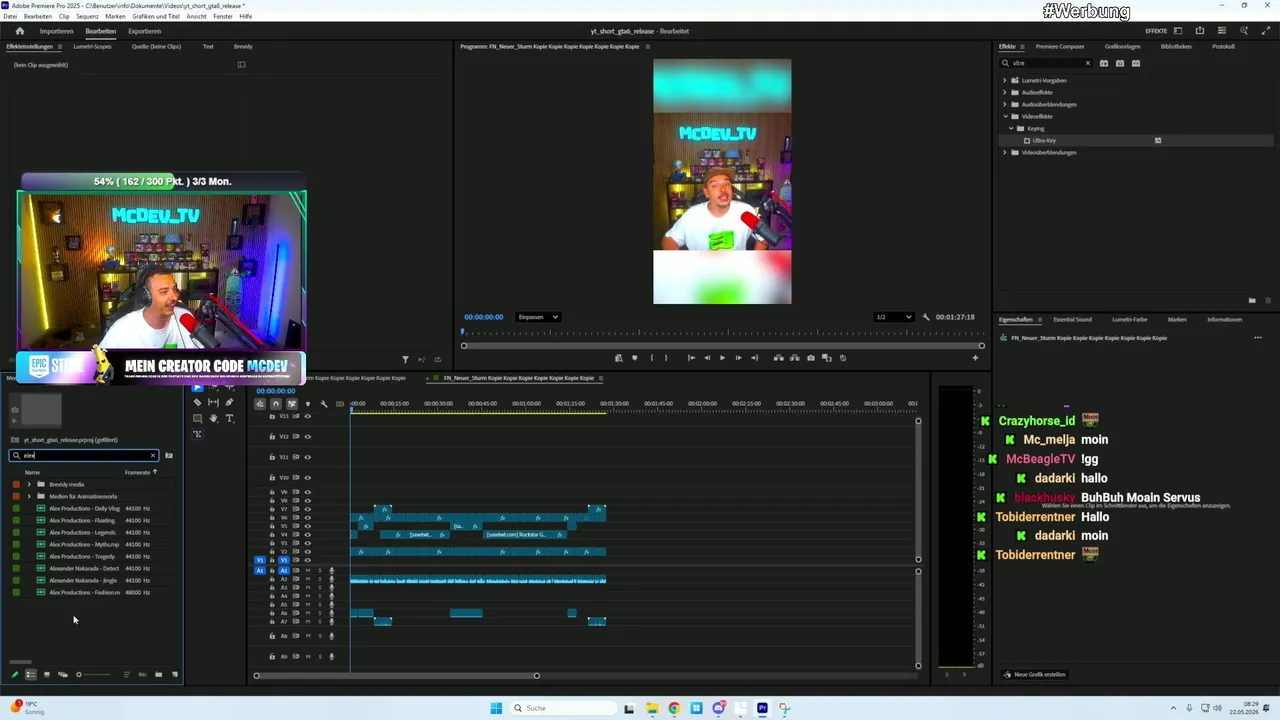
Task: Select the Hand tool
Action: [213, 418]
